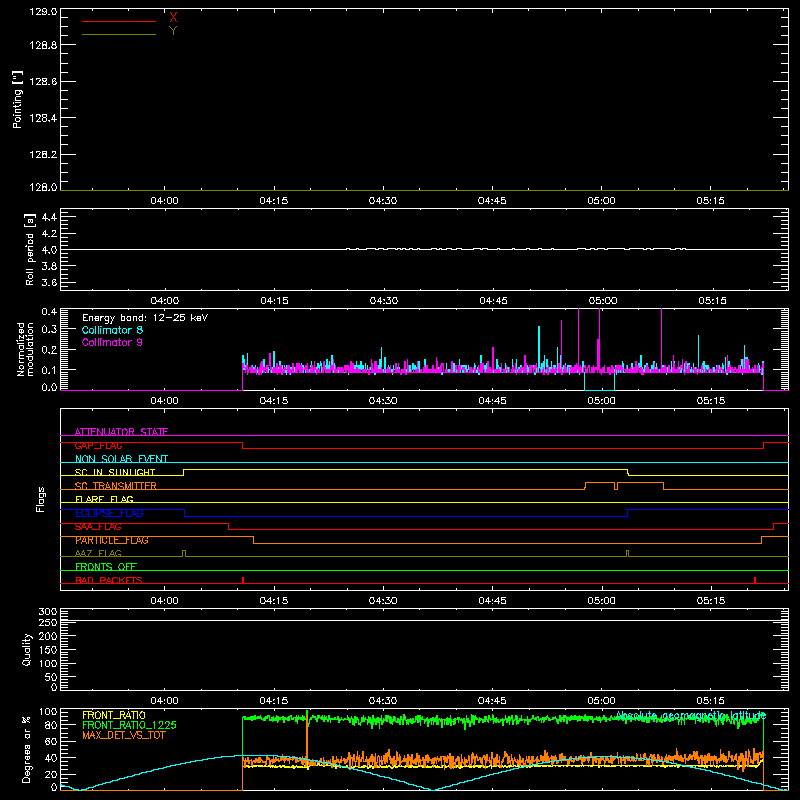
Task: Click the 20 tick on Degrees axis
Action: pos(51,774)
